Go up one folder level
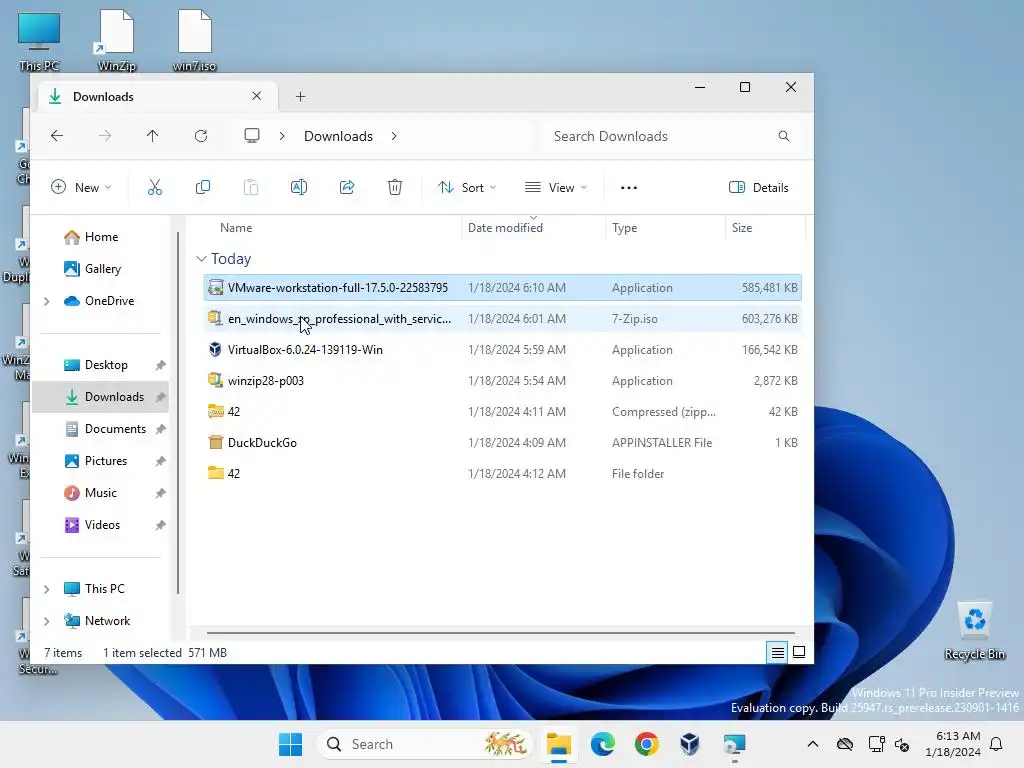 [x=152, y=136]
